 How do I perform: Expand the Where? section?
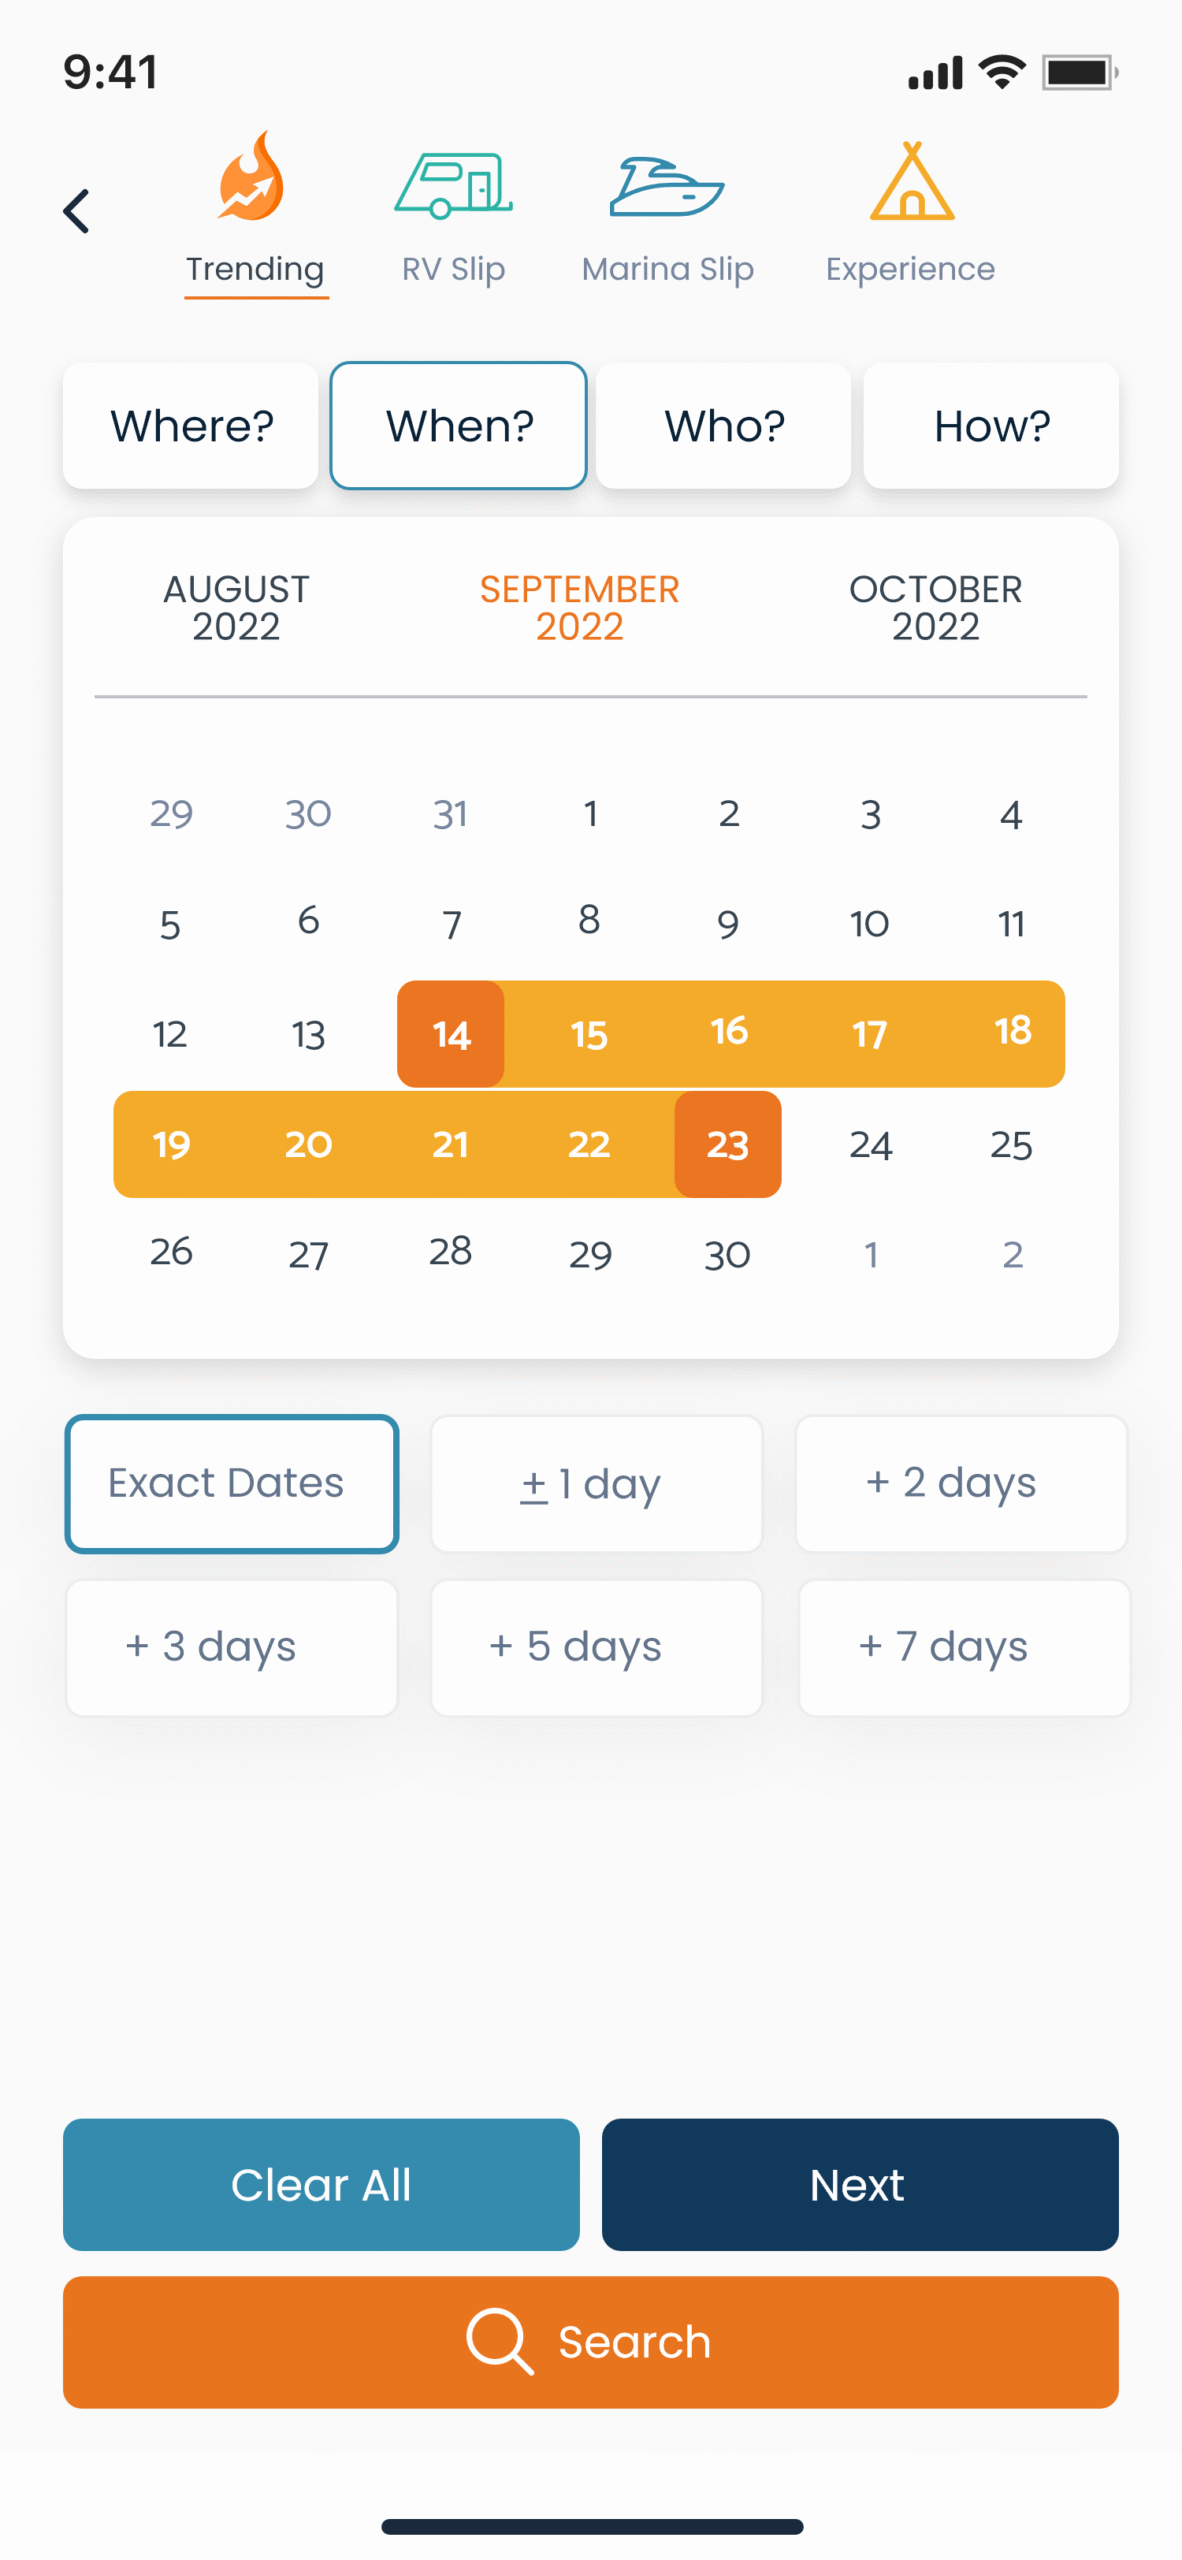pos(191,426)
